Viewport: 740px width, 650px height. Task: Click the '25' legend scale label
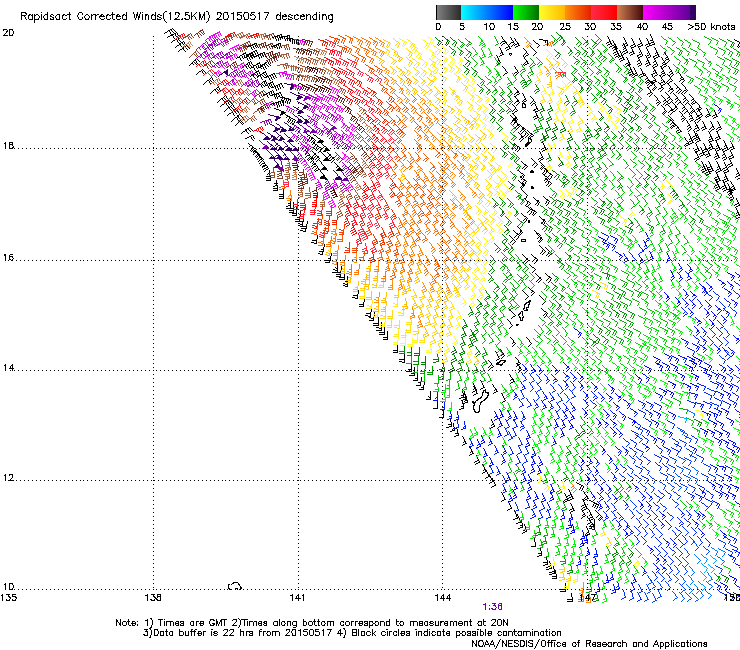click(x=564, y=27)
